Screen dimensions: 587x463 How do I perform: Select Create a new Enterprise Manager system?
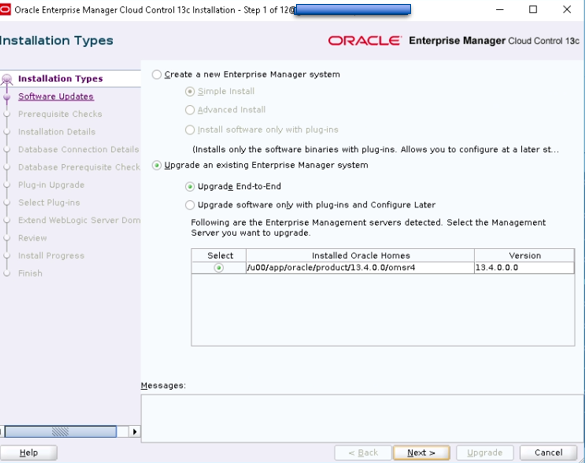(157, 74)
